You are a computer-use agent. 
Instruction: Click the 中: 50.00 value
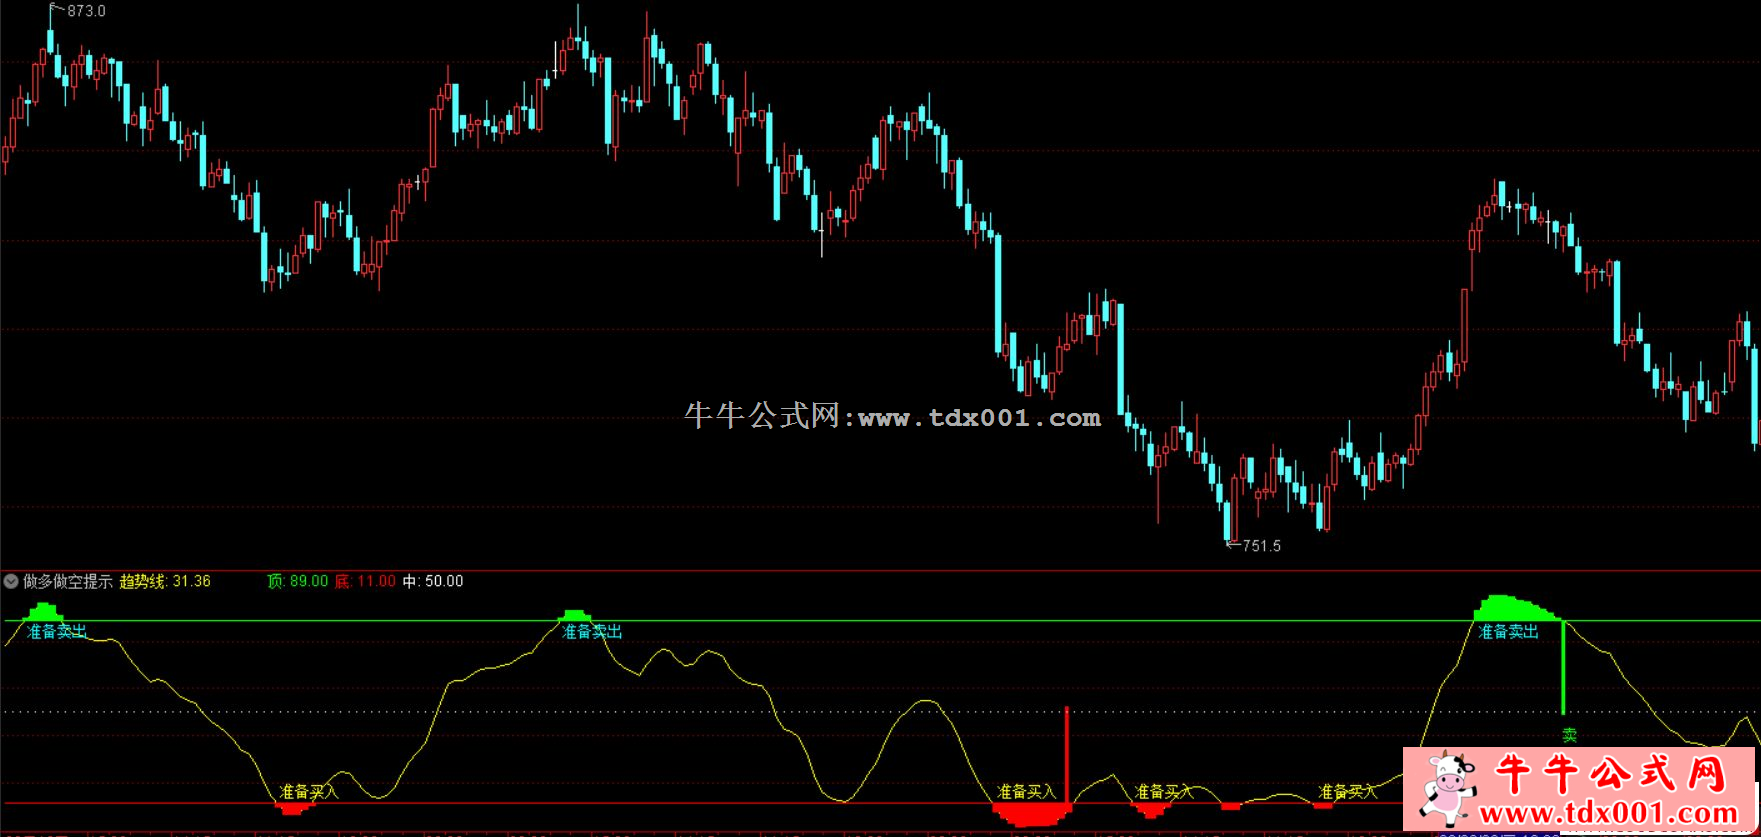pos(433,581)
